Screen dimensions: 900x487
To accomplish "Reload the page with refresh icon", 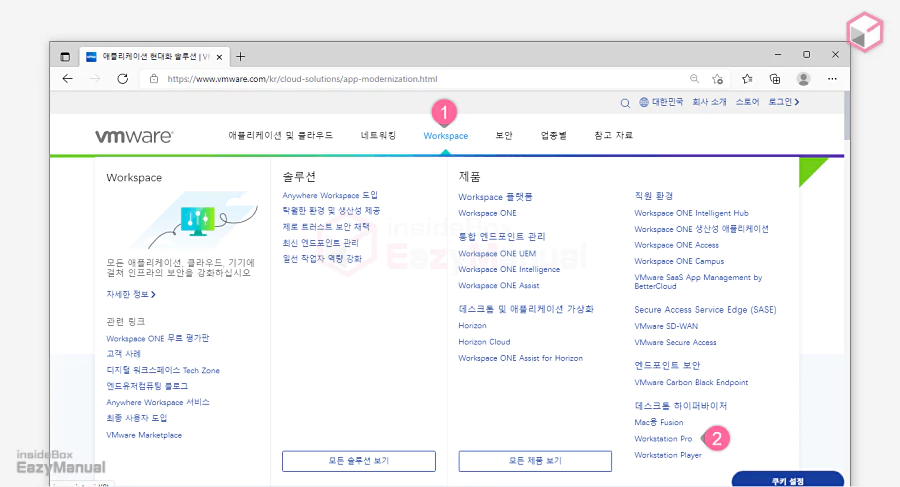I will coord(122,79).
